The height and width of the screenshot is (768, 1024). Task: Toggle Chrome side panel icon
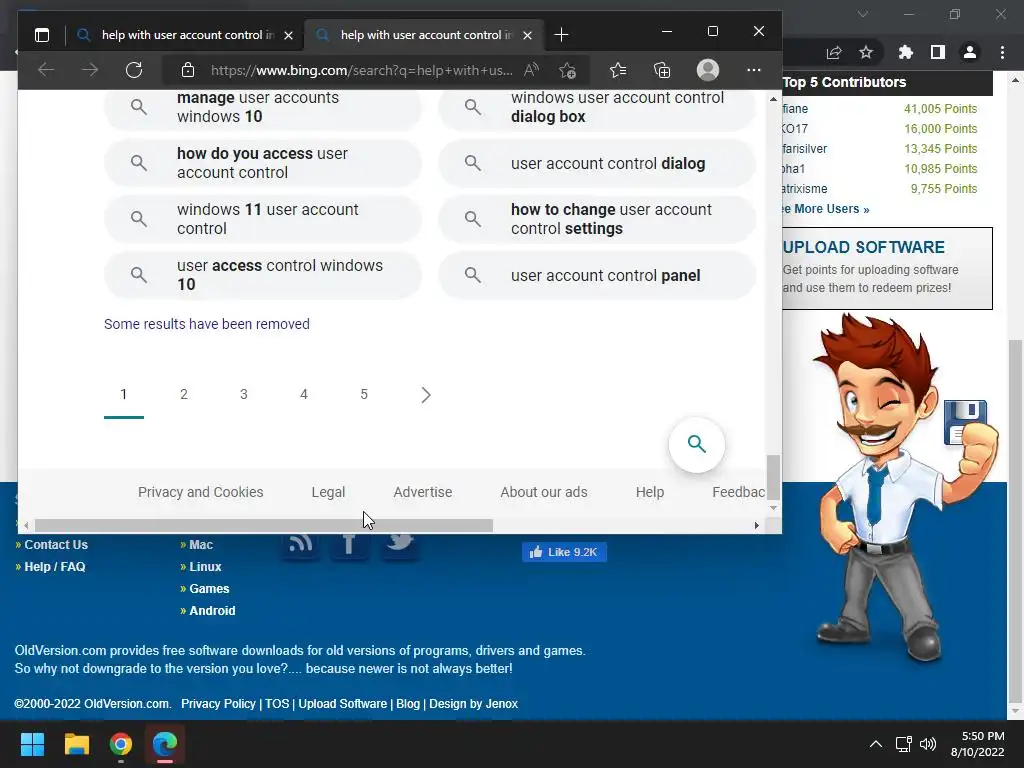click(938, 52)
